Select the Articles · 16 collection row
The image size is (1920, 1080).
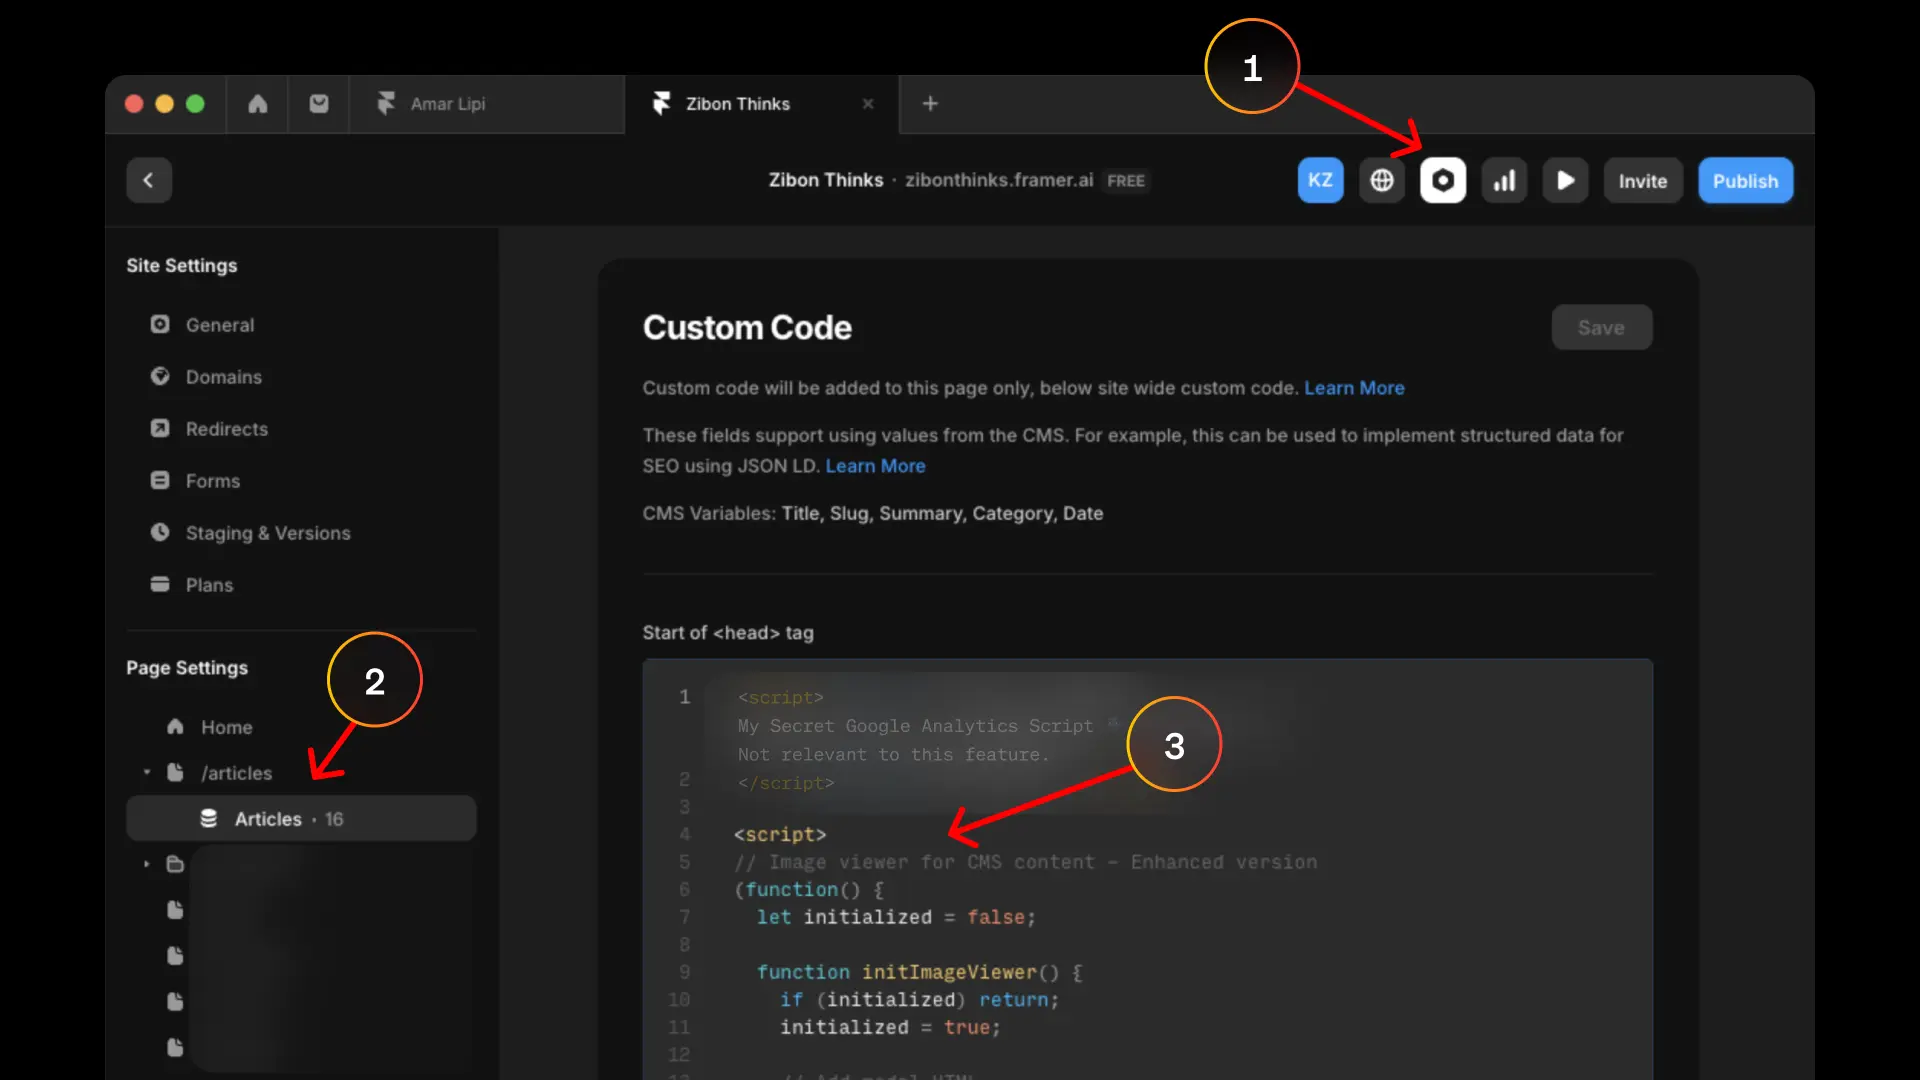[x=301, y=819]
